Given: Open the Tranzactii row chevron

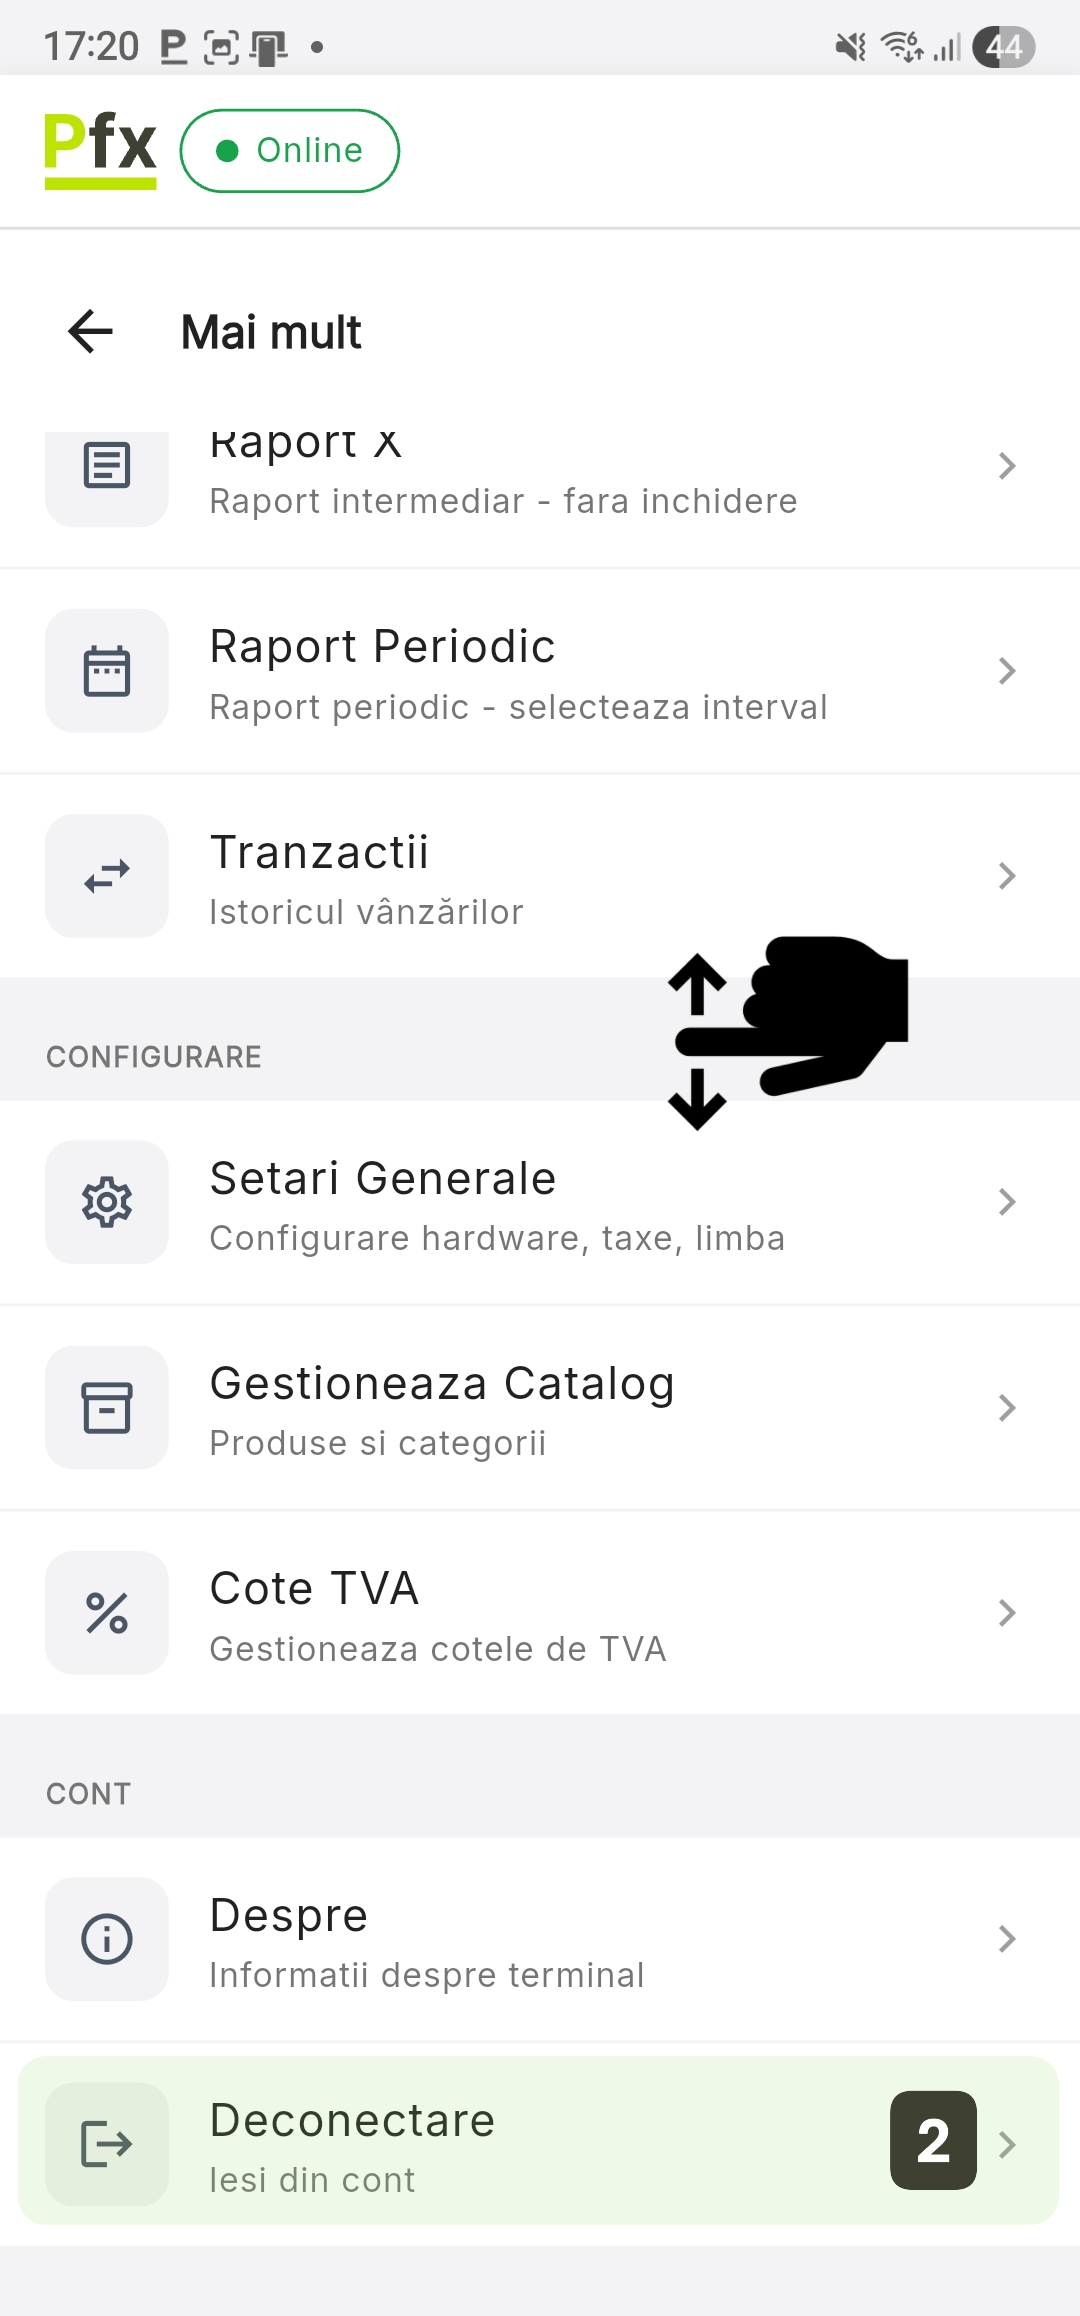Looking at the screenshot, I should [1007, 876].
